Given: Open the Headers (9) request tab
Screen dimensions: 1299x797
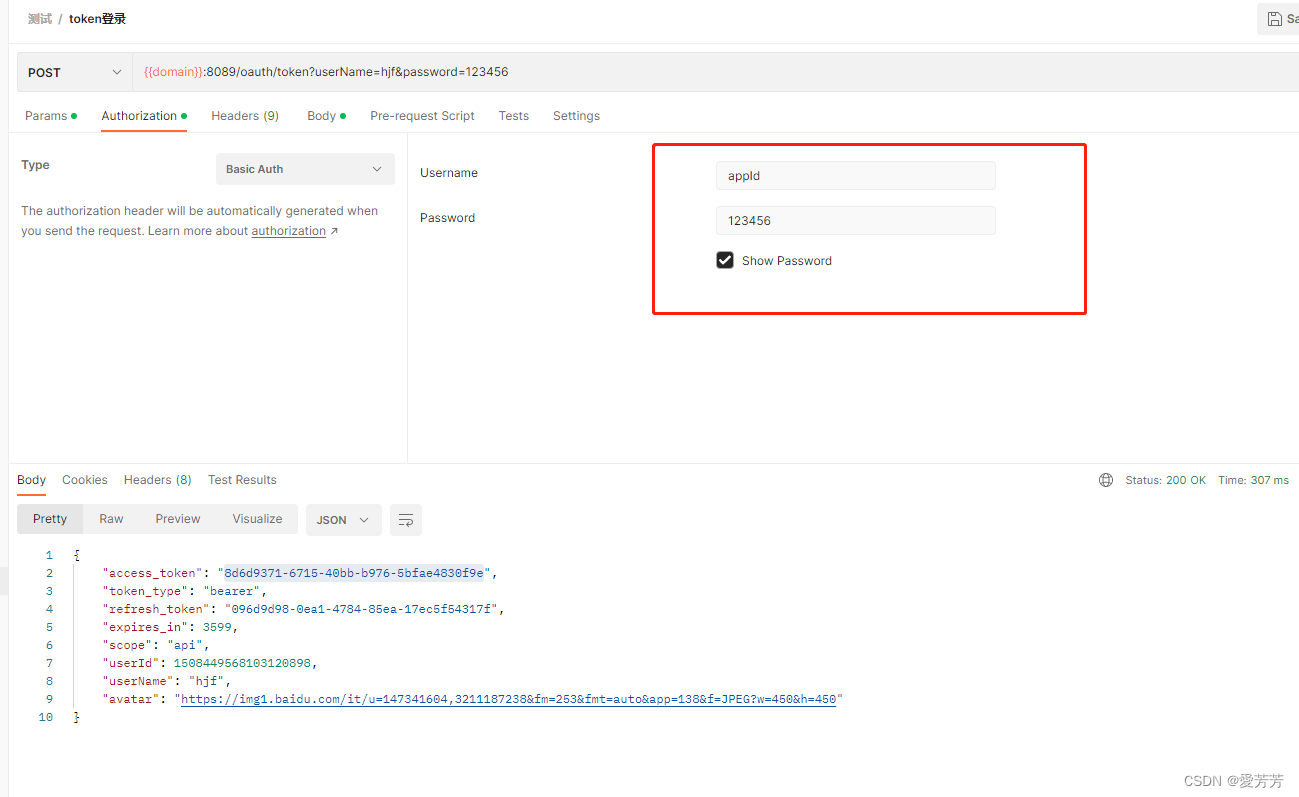Looking at the screenshot, I should (244, 115).
